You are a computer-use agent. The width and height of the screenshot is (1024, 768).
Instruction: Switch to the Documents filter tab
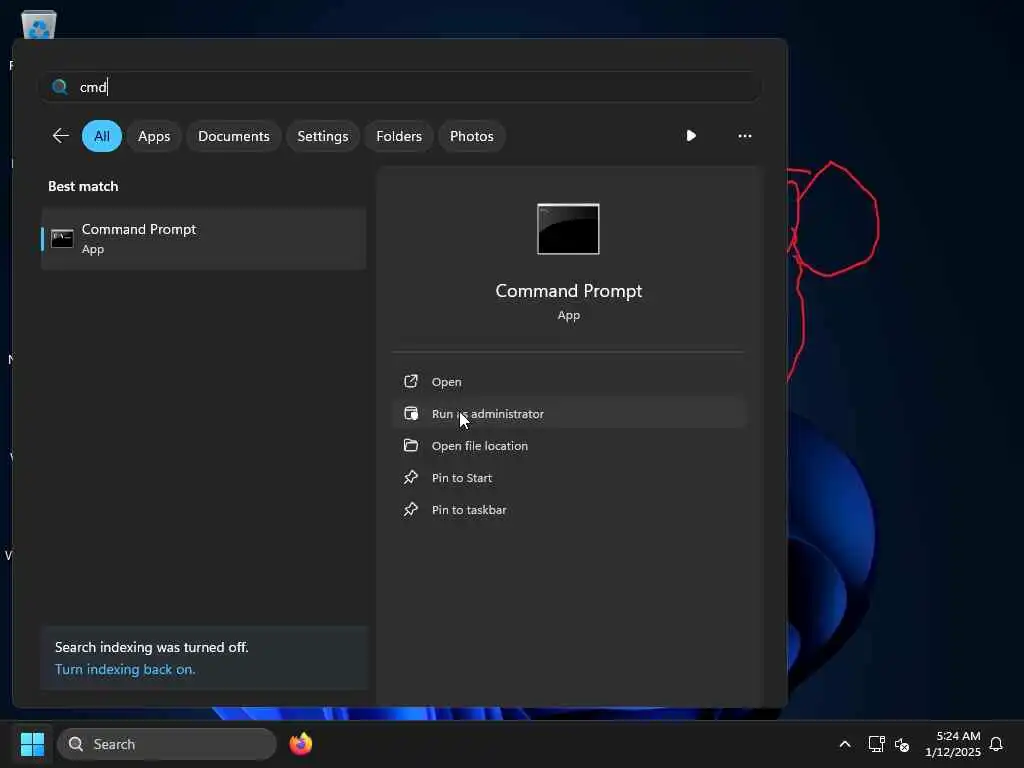[234, 136]
